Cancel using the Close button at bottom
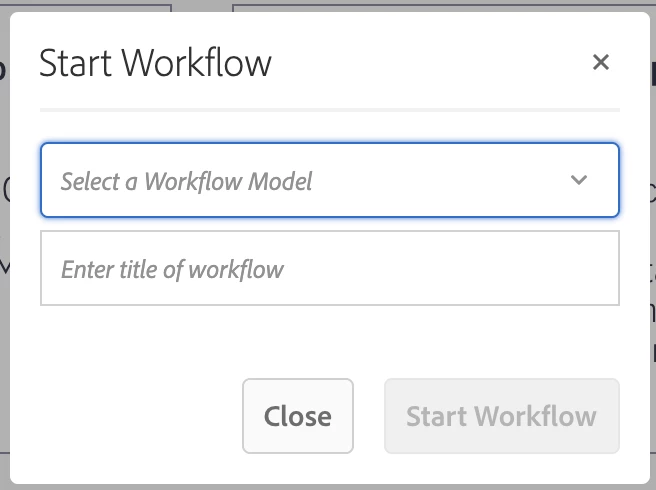The height and width of the screenshot is (490, 656). pyautogui.click(x=297, y=416)
